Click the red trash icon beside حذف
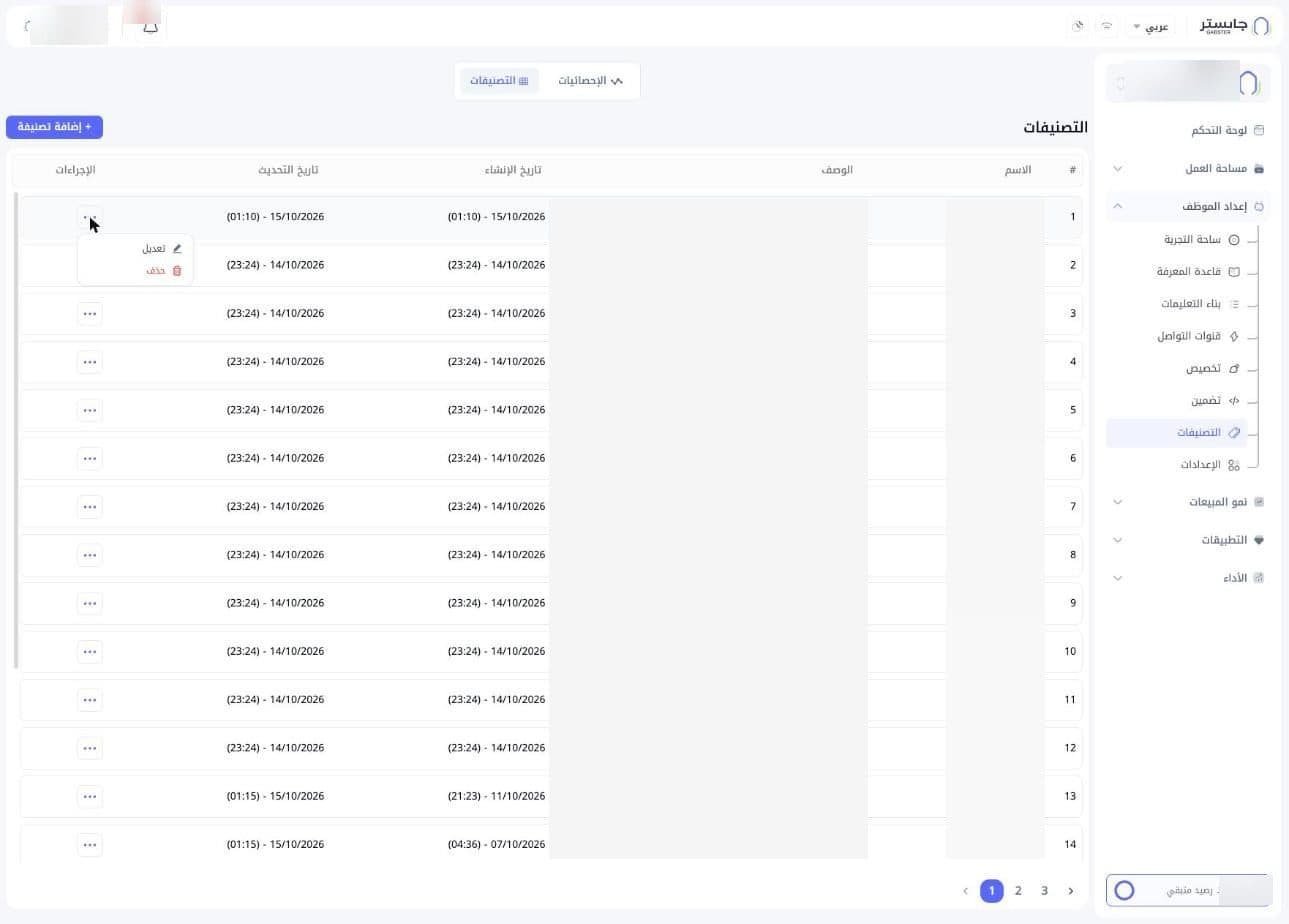Viewport: 1289px width, 924px height. point(177,270)
